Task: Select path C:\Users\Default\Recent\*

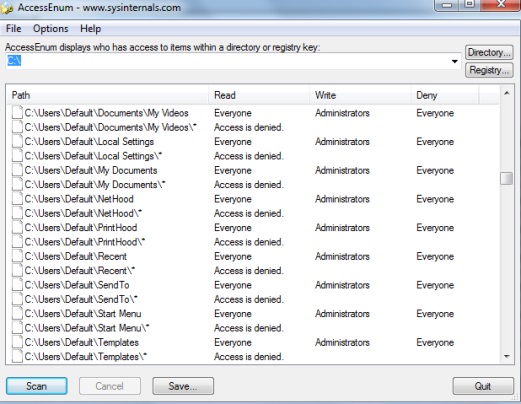Action: tap(80, 270)
